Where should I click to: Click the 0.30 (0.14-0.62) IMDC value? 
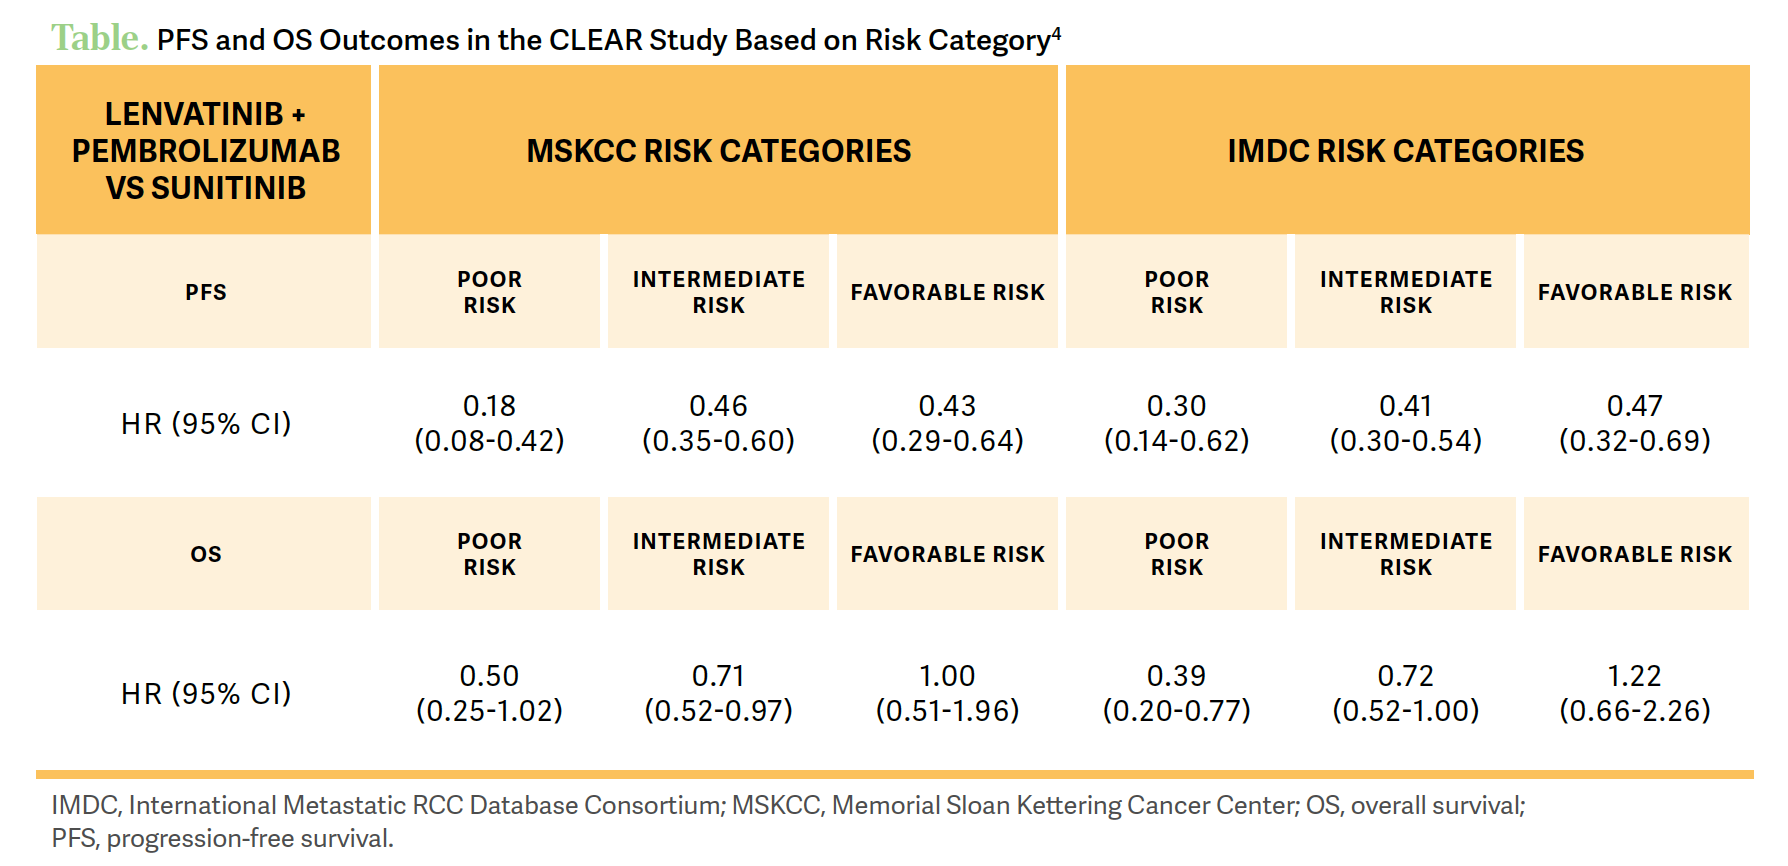pyautogui.click(x=1176, y=423)
